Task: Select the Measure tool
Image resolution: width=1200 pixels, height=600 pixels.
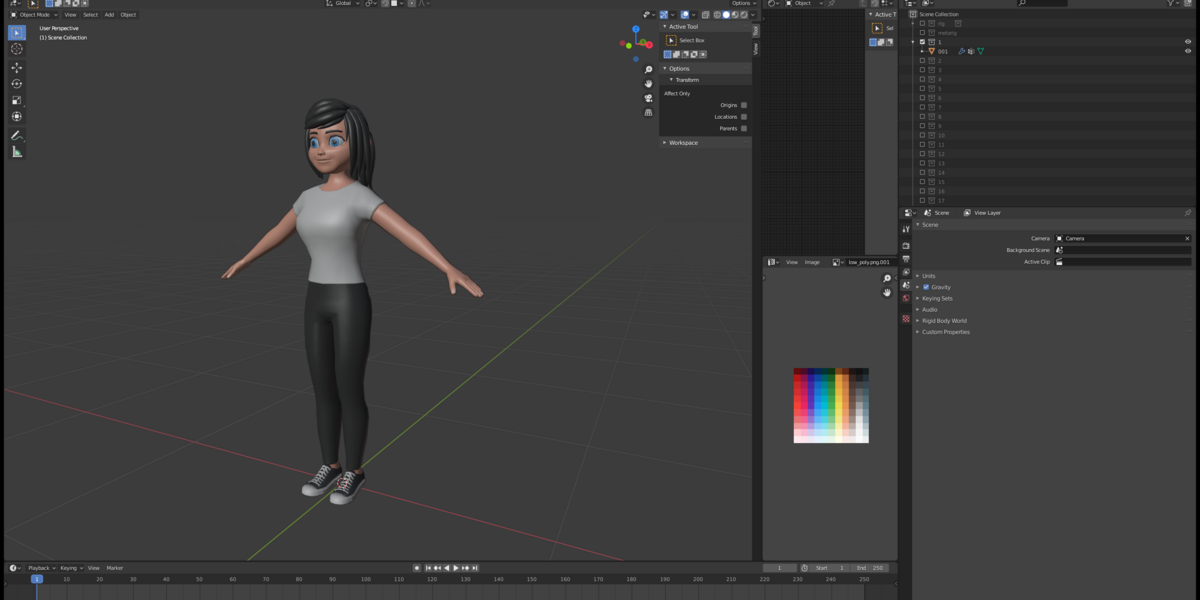Action: (17, 152)
